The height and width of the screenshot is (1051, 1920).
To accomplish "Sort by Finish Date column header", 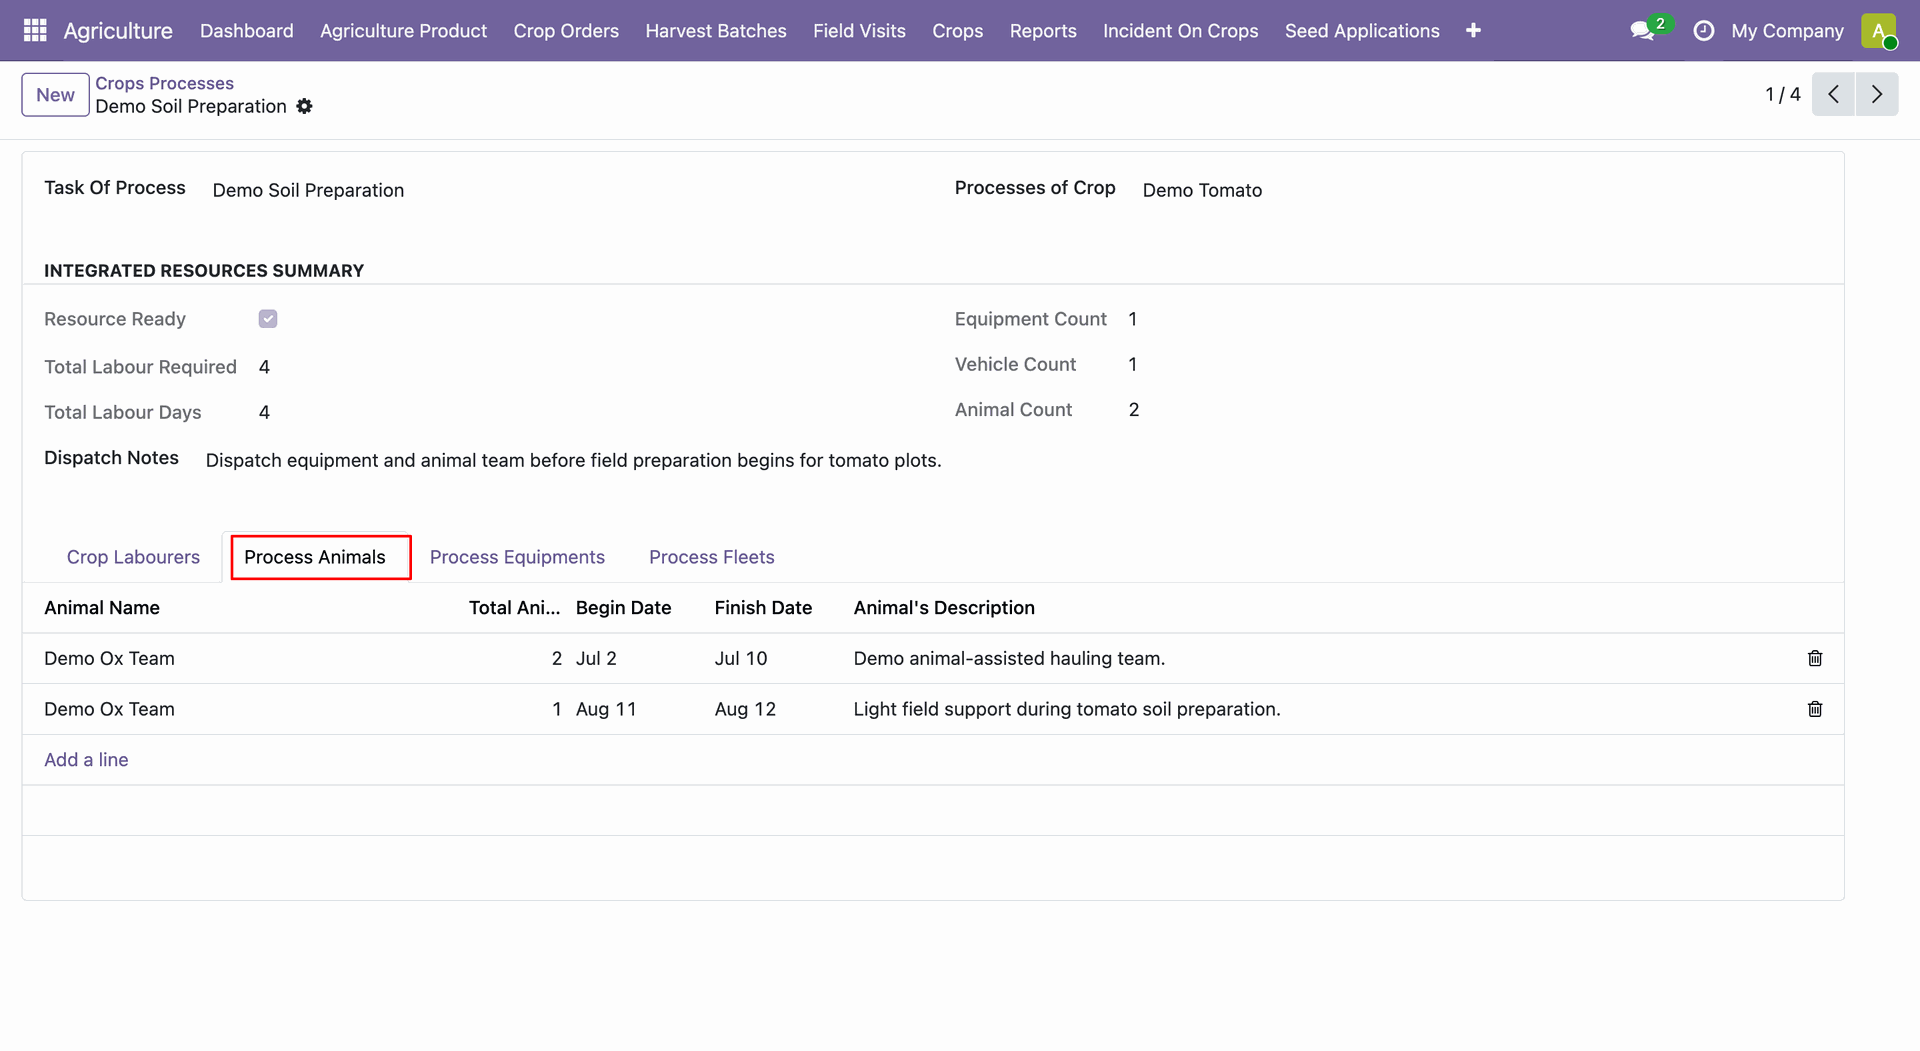I will [x=763, y=608].
